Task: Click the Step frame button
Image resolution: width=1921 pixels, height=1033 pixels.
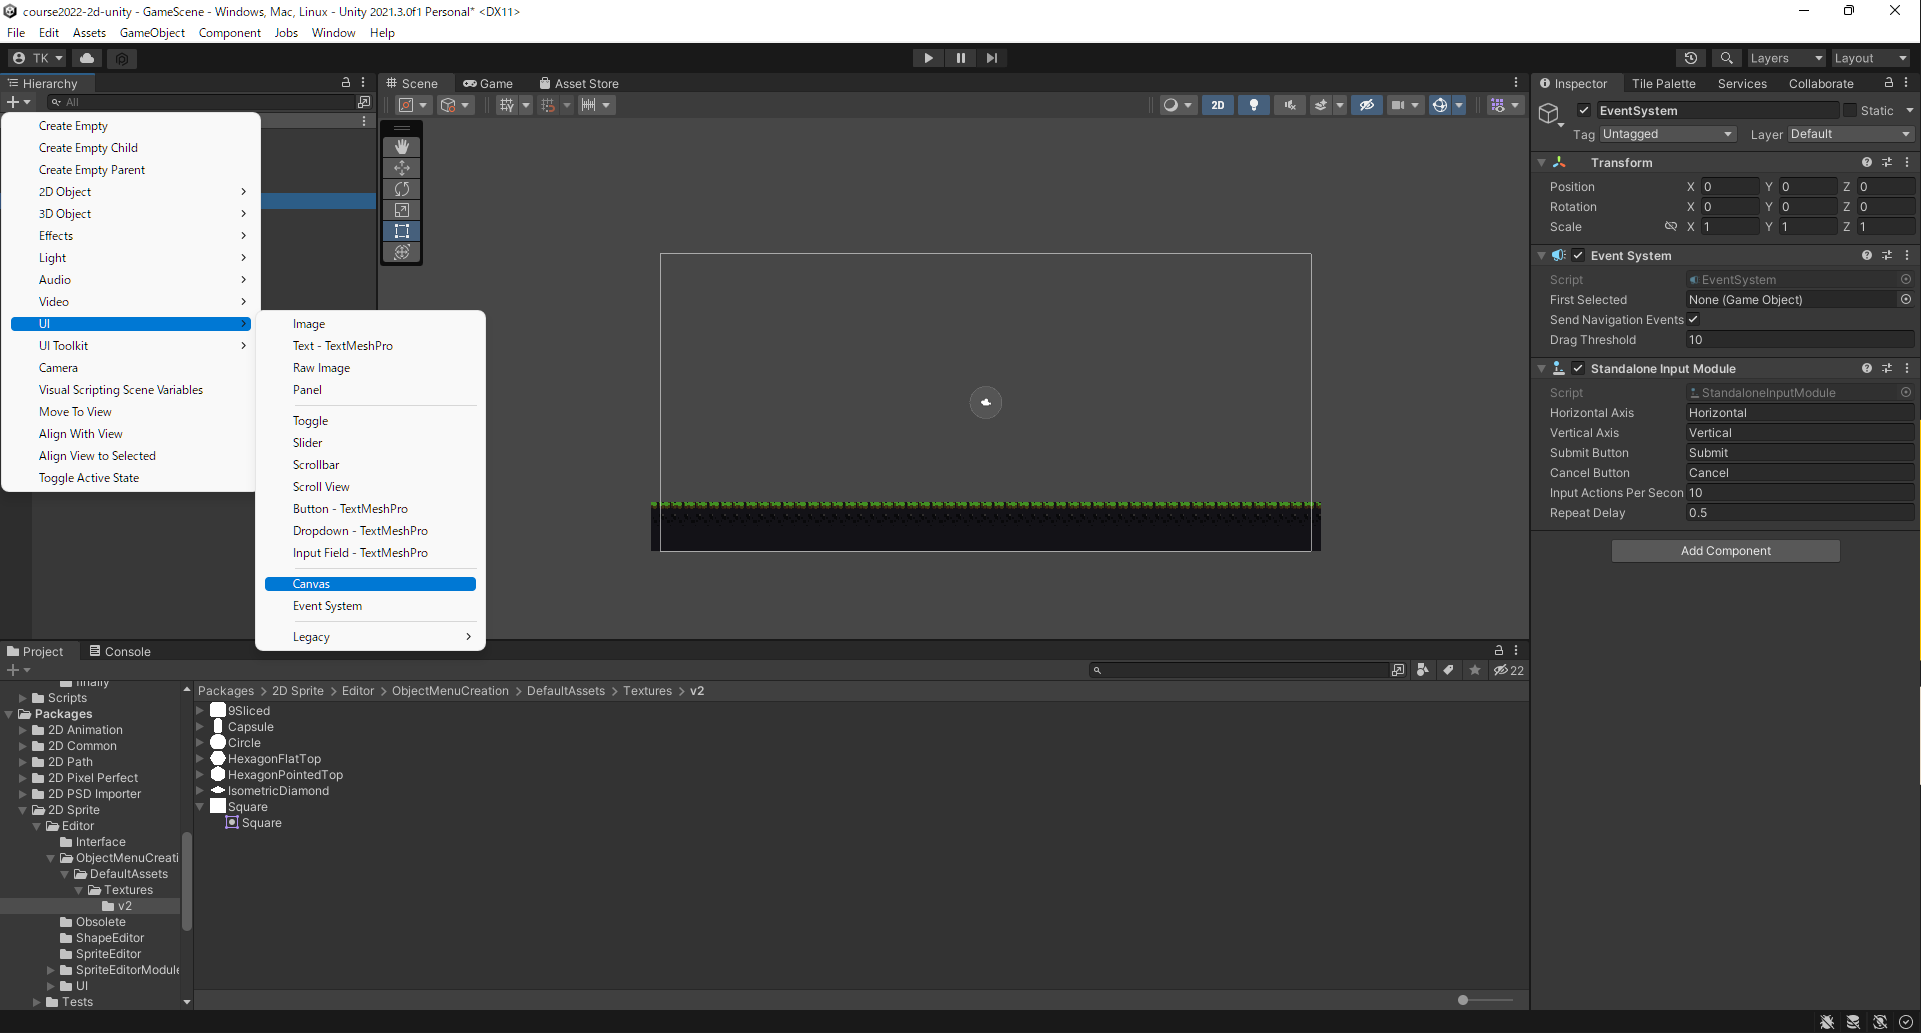Action: pos(991,58)
